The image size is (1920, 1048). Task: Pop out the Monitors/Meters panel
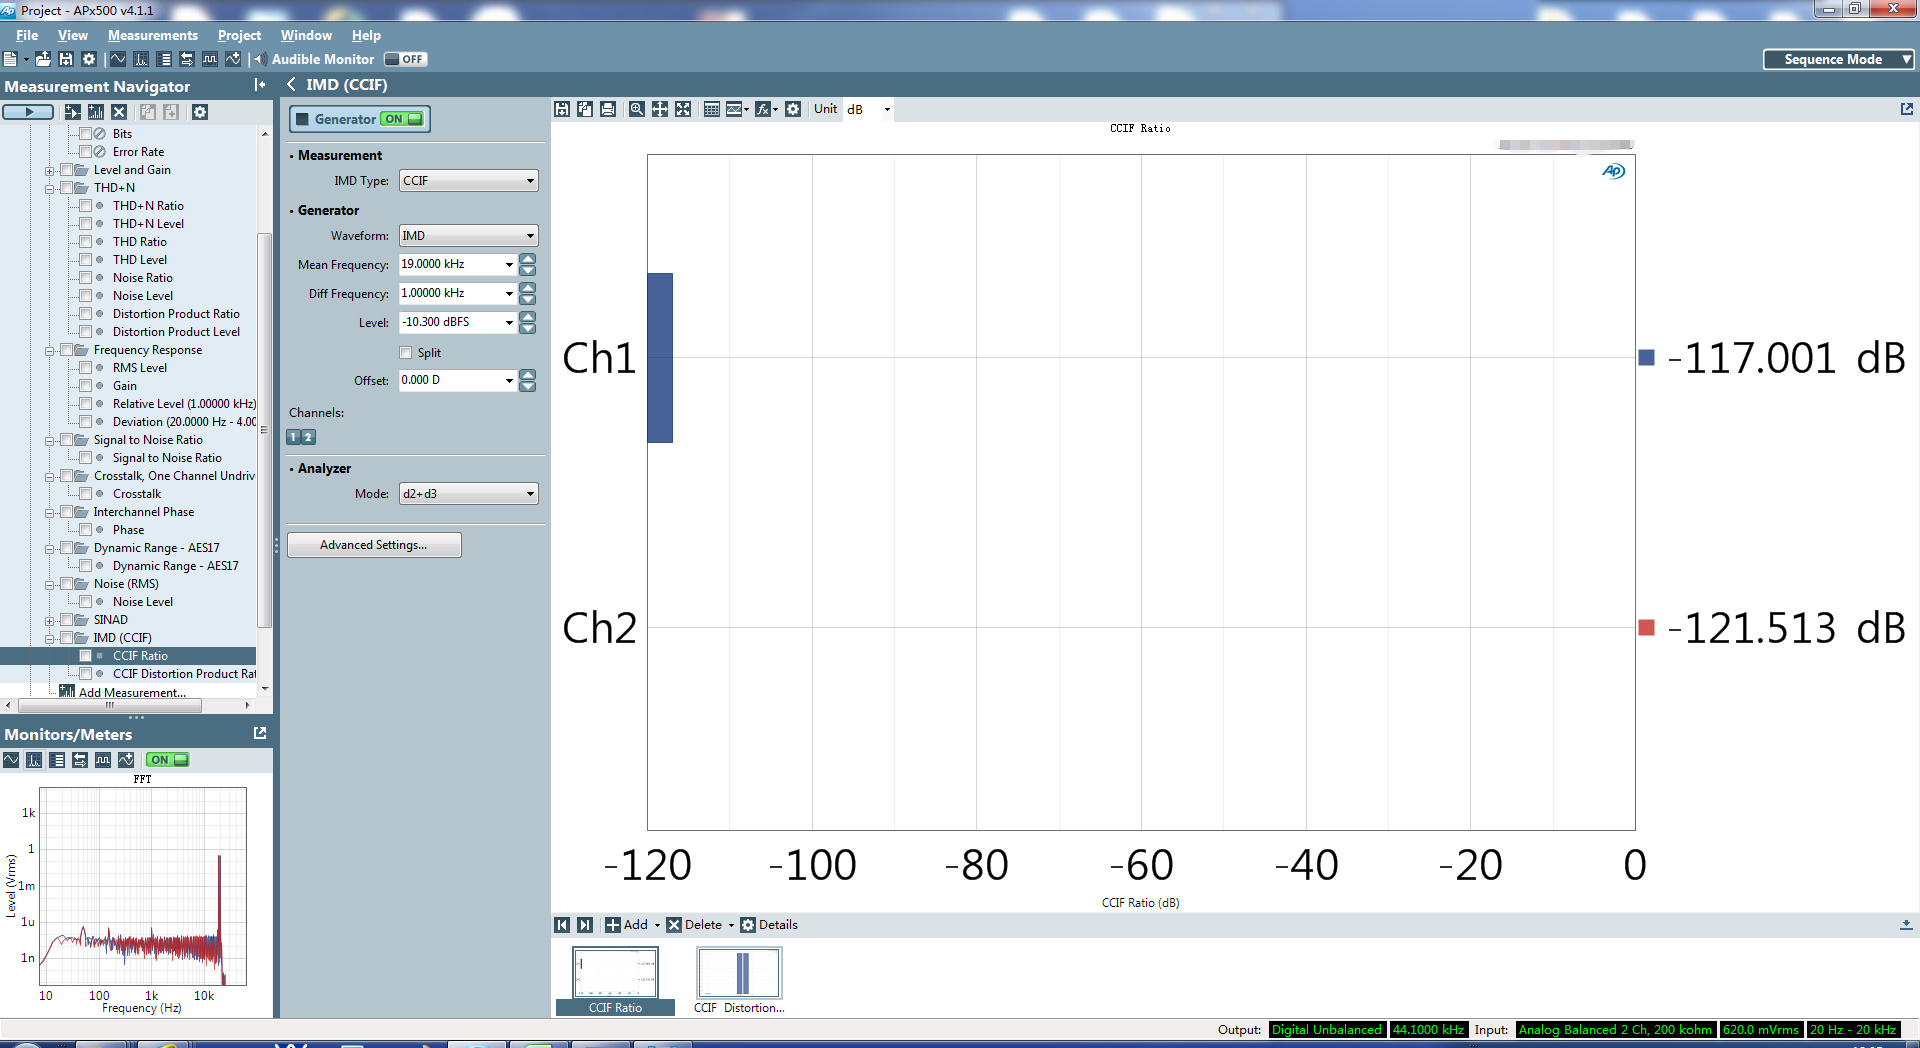coord(260,733)
